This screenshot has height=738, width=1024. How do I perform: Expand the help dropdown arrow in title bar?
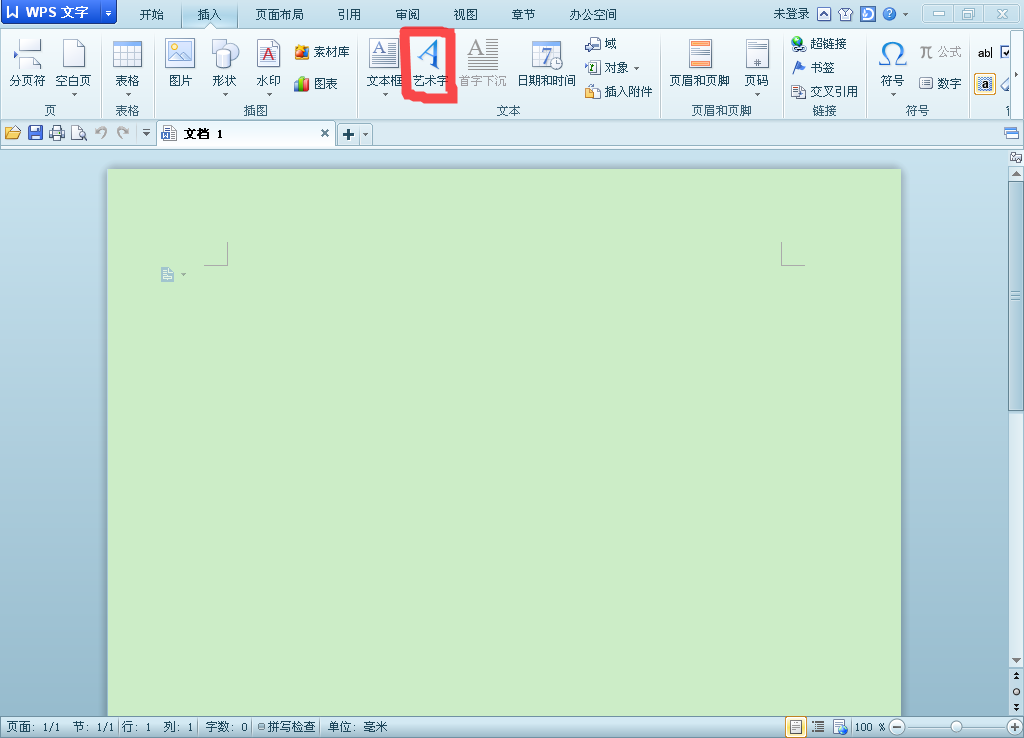pyautogui.click(x=905, y=14)
